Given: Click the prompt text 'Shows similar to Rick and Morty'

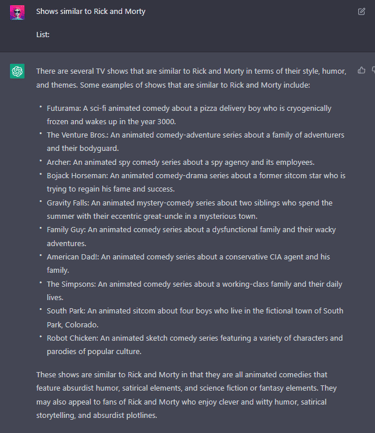Looking at the screenshot, I should [91, 11].
